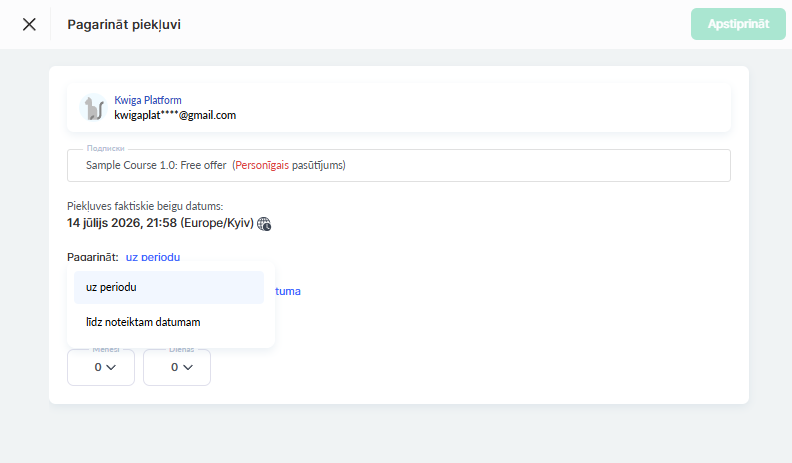The image size is (792, 463).
Task: Click the globe timezone icon
Action: coord(264,224)
